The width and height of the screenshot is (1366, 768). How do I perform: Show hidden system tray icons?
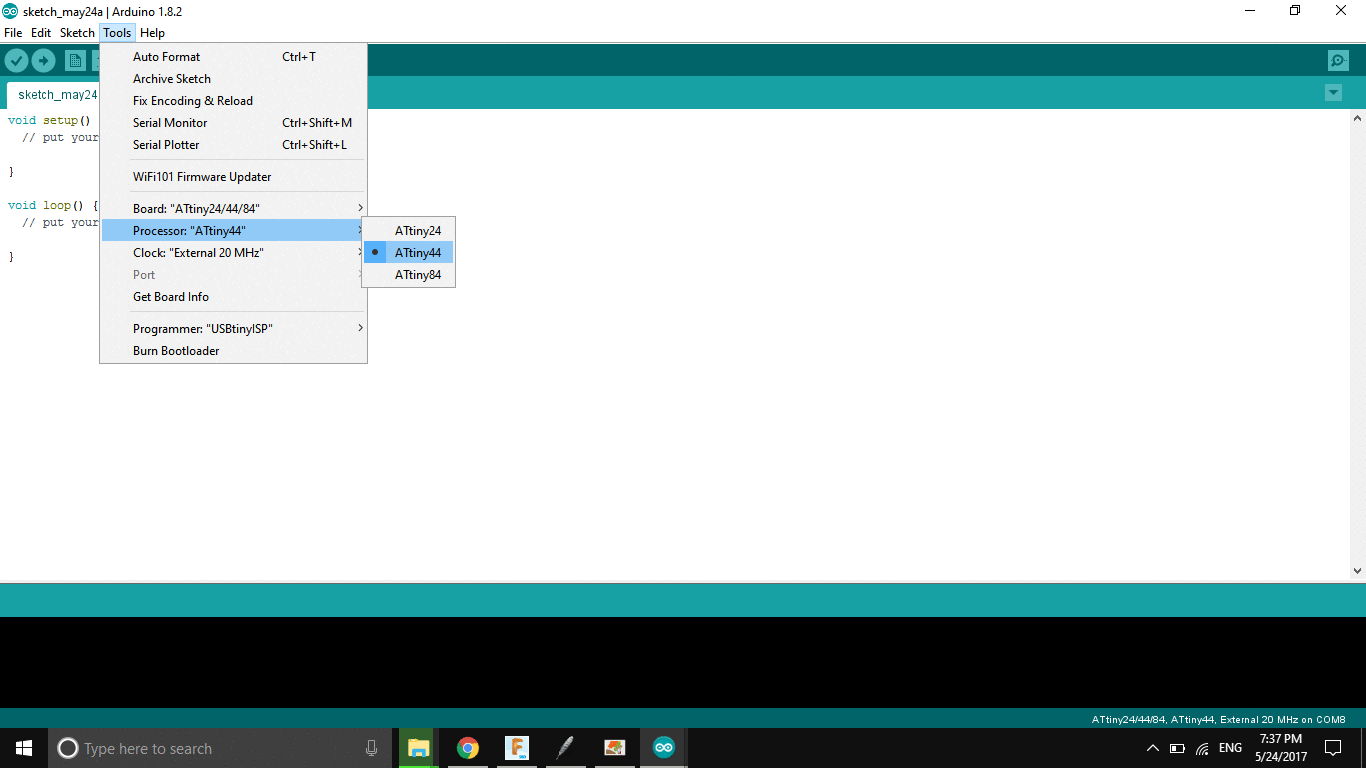pyautogui.click(x=1152, y=748)
